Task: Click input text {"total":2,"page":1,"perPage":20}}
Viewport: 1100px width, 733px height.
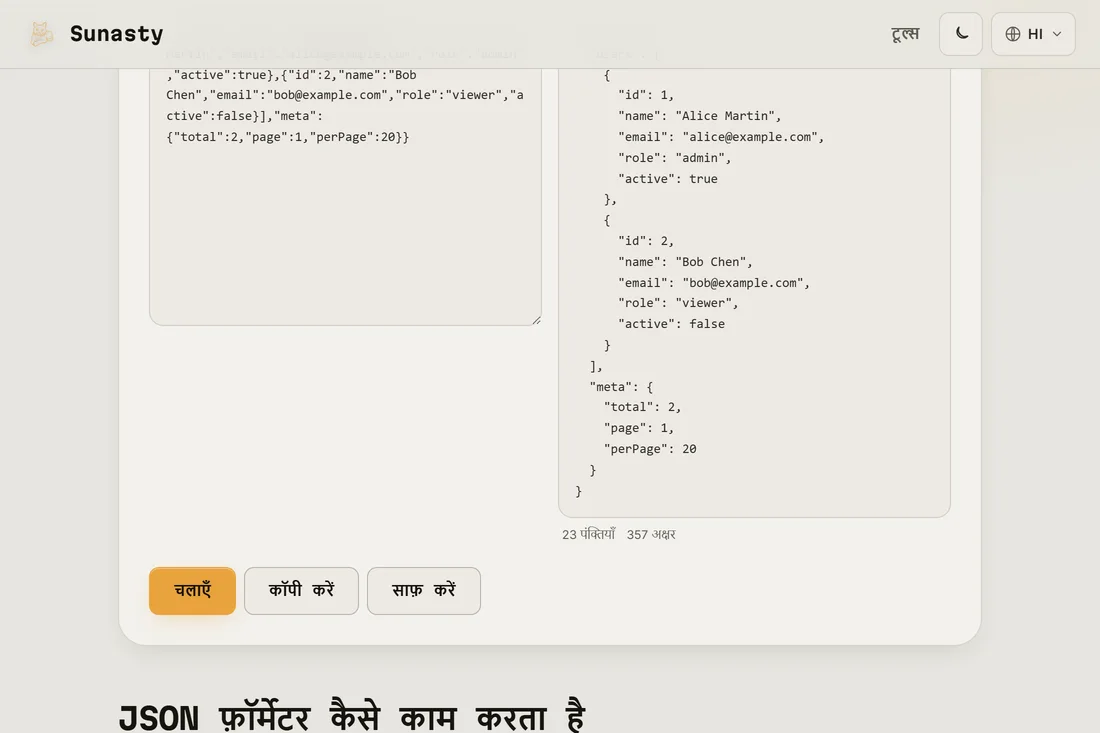Action: click(x=288, y=137)
